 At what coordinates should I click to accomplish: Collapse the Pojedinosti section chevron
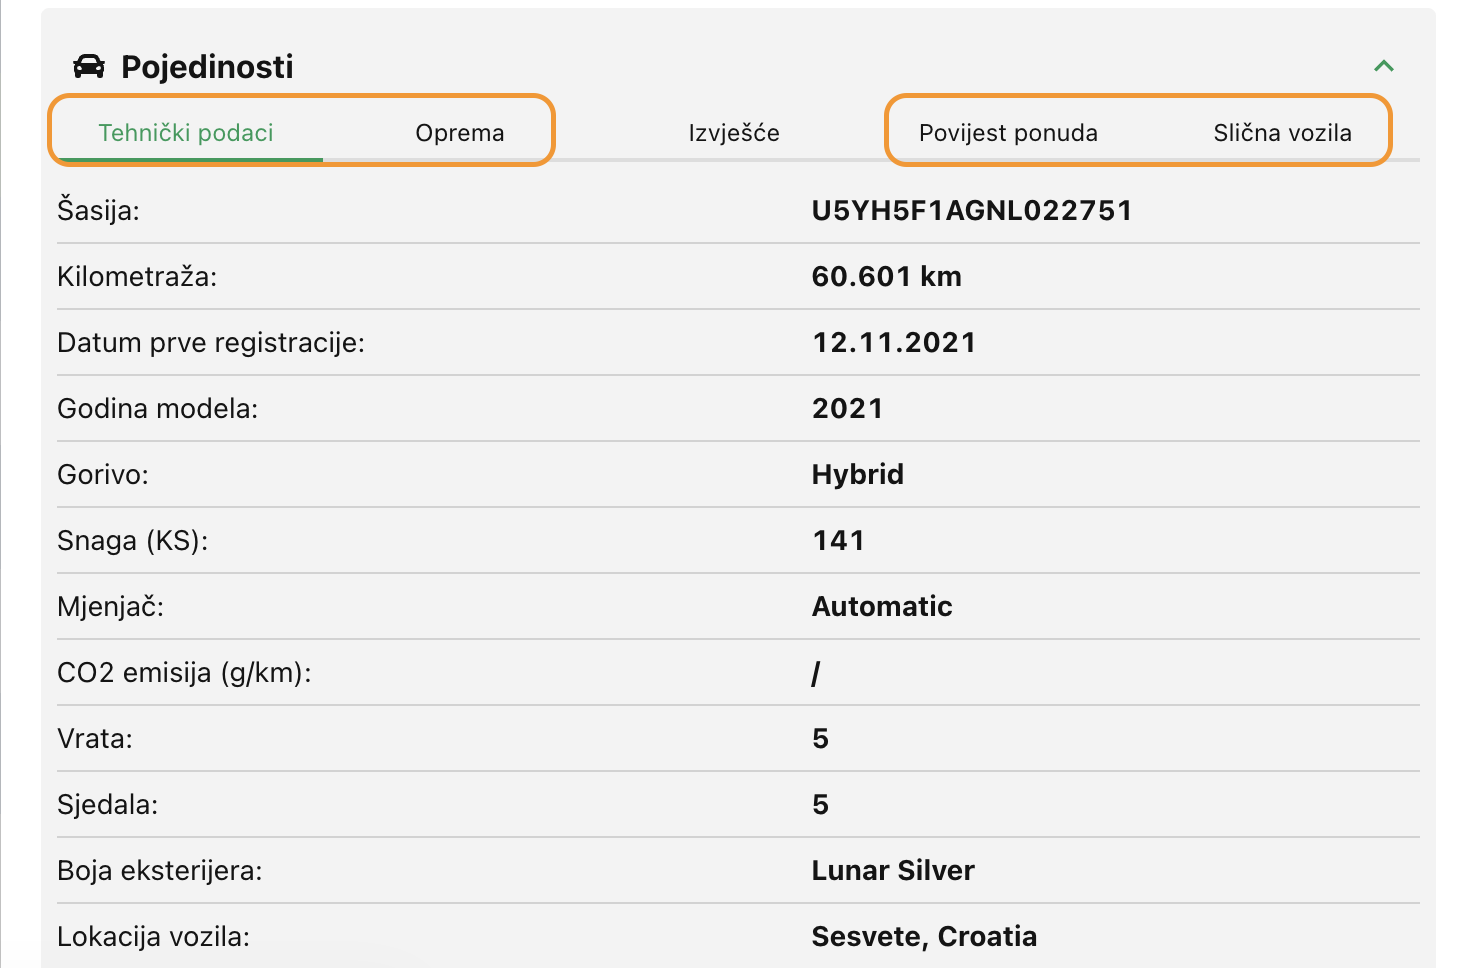pyautogui.click(x=1384, y=66)
